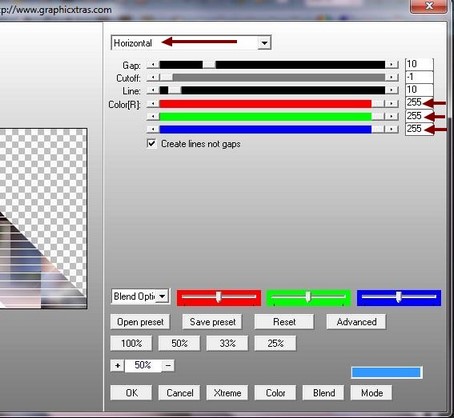Set preview zoom to 25%
The image size is (454, 418).
[x=275, y=343]
